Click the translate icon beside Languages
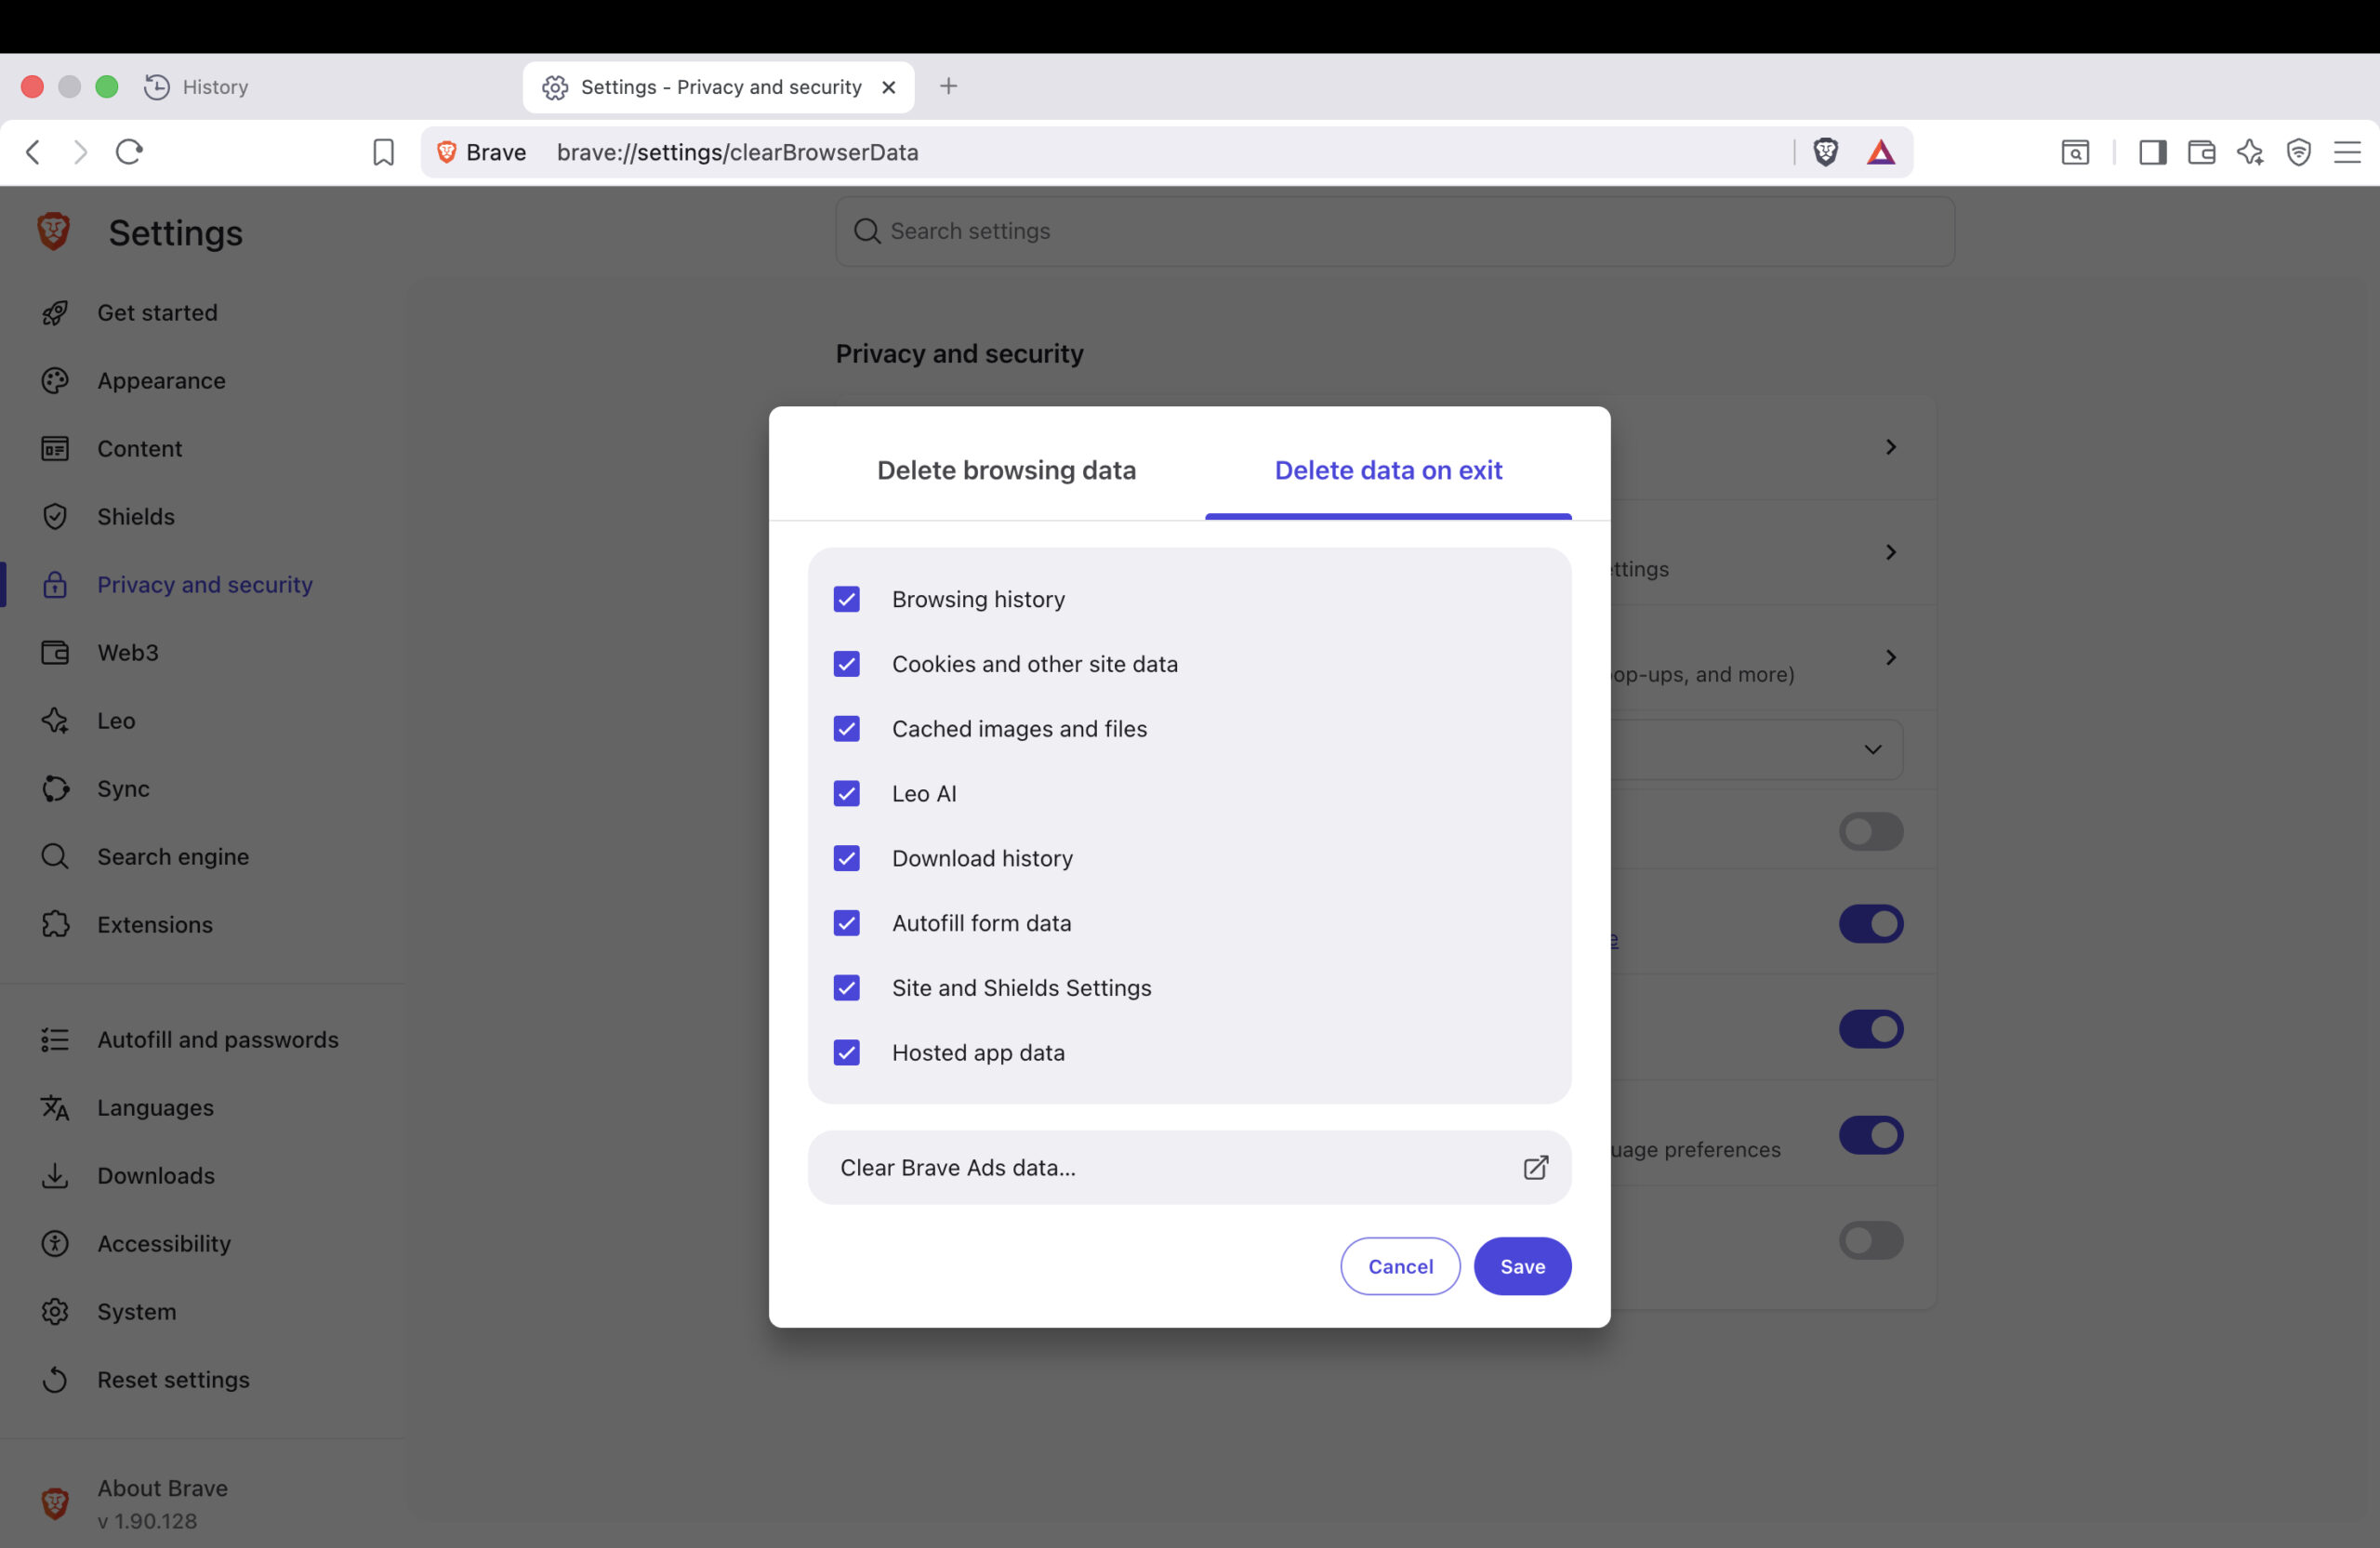This screenshot has width=2380, height=1548. coord(55,1108)
